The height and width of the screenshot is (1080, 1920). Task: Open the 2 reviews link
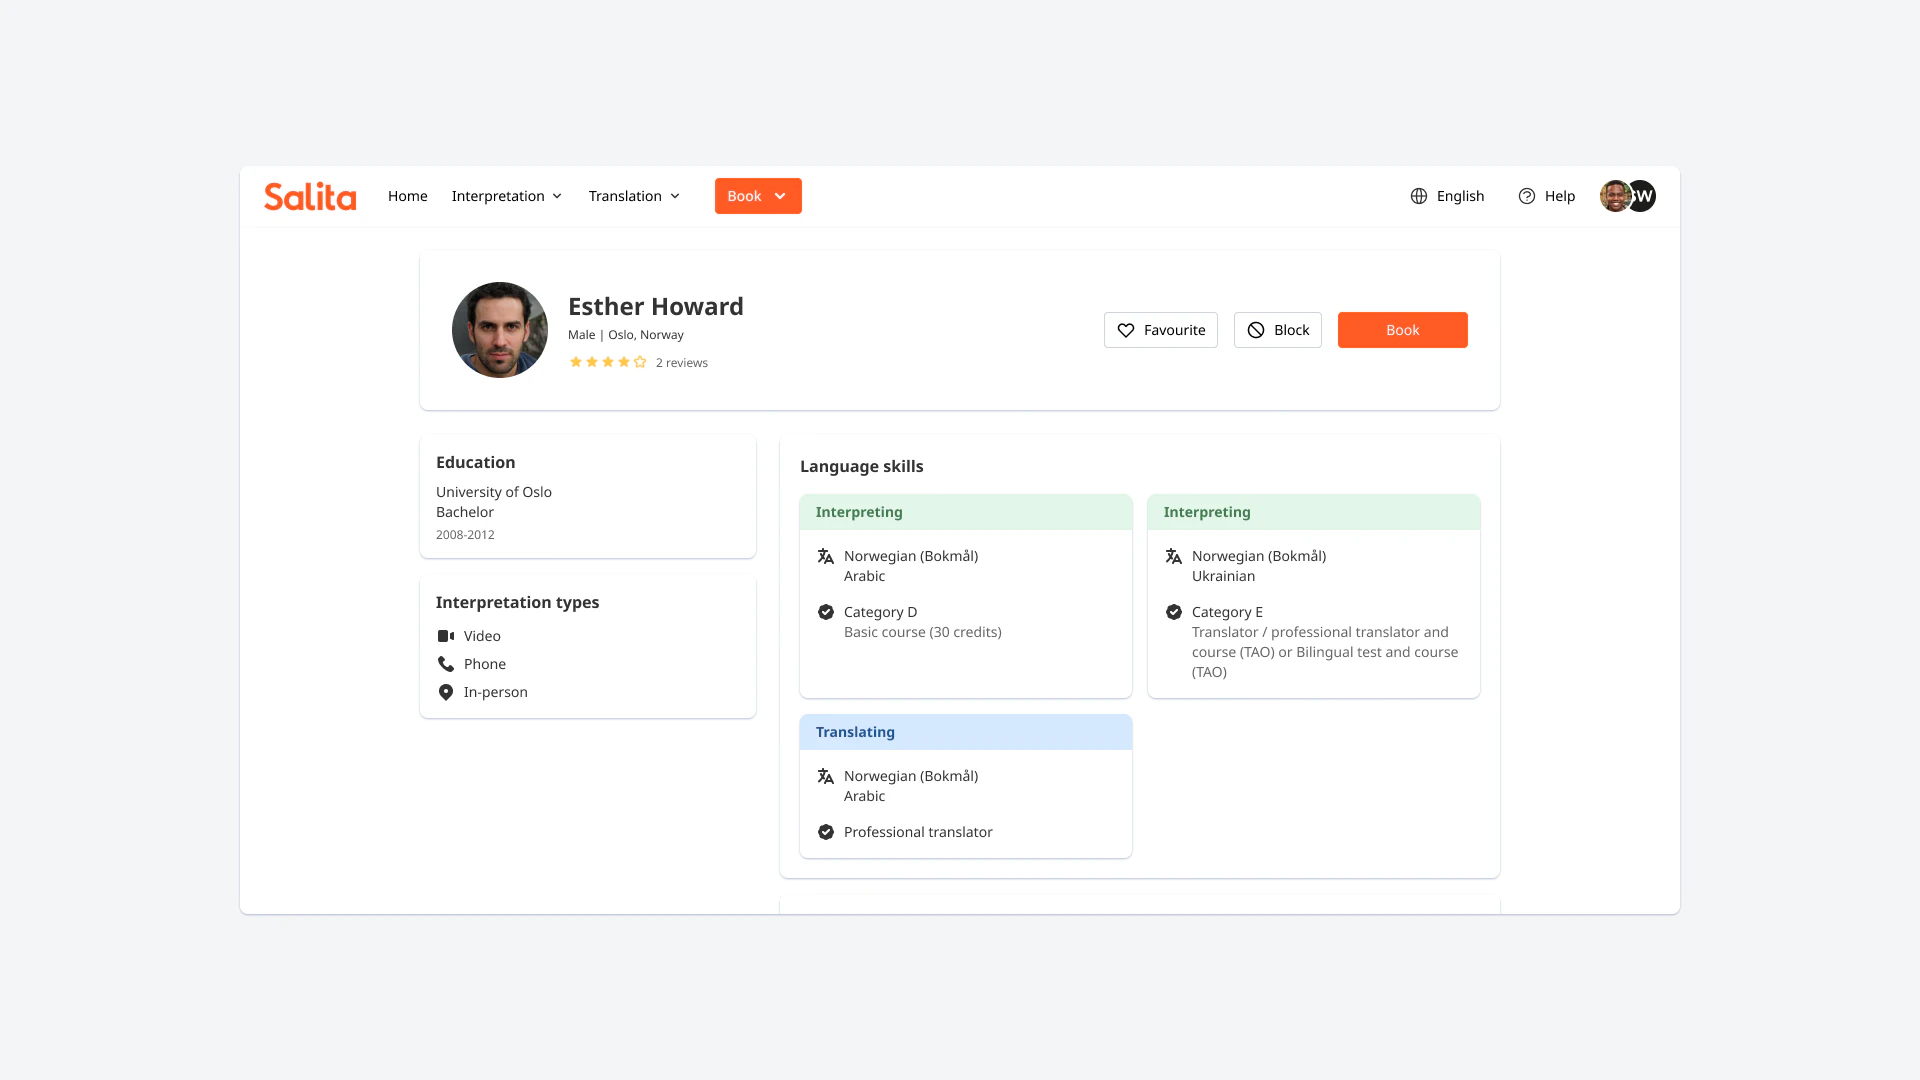[x=682, y=363]
